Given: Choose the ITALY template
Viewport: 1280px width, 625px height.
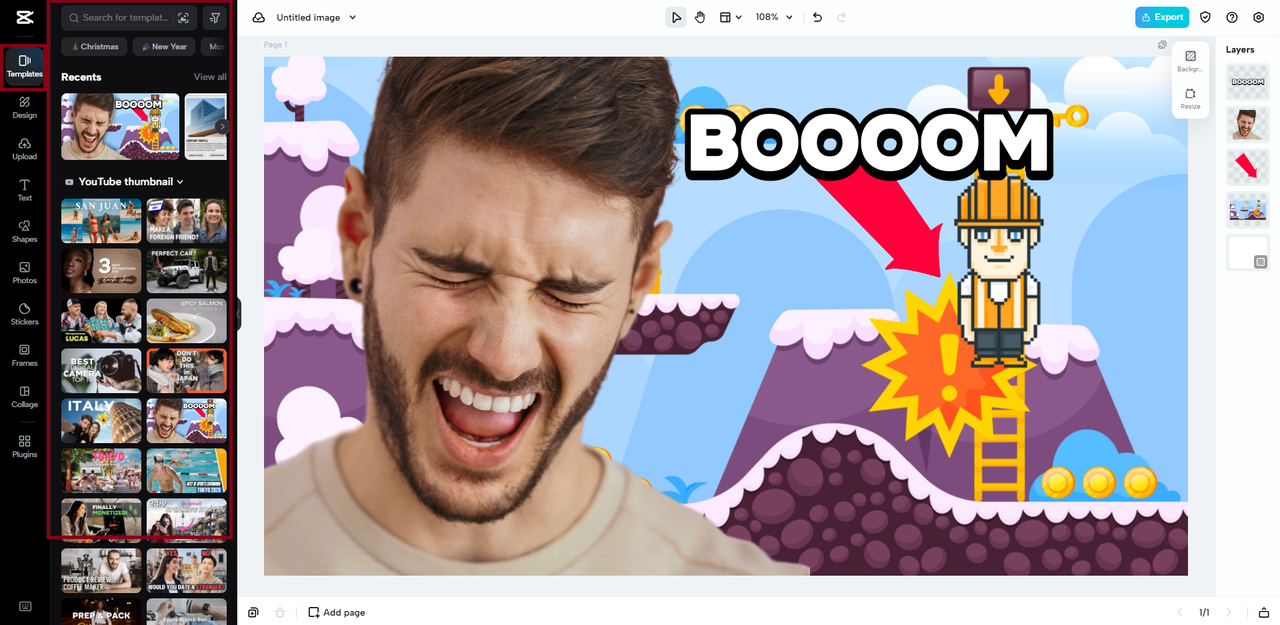Looking at the screenshot, I should 101,421.
